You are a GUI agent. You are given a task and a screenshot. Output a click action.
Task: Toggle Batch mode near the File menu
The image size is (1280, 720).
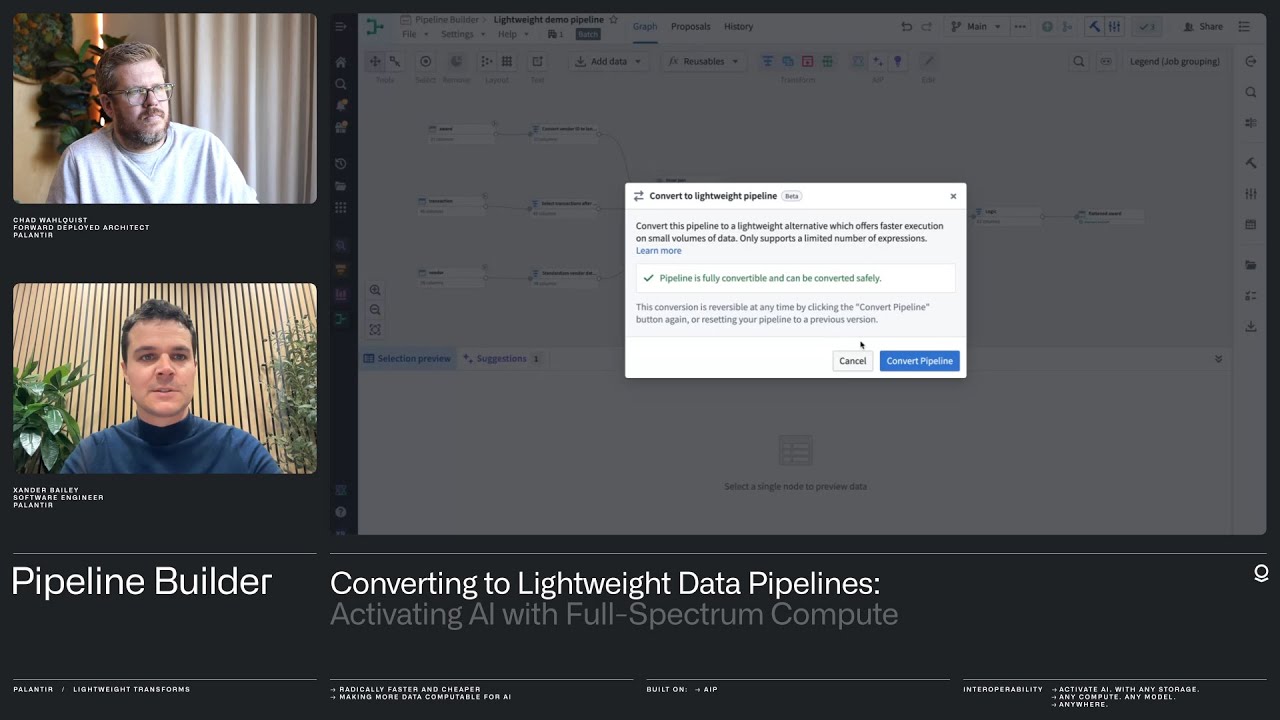(587, 33)
